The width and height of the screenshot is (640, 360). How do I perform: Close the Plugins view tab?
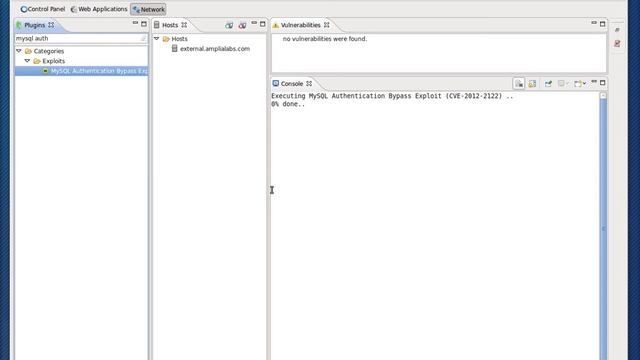tap(51, 25)
